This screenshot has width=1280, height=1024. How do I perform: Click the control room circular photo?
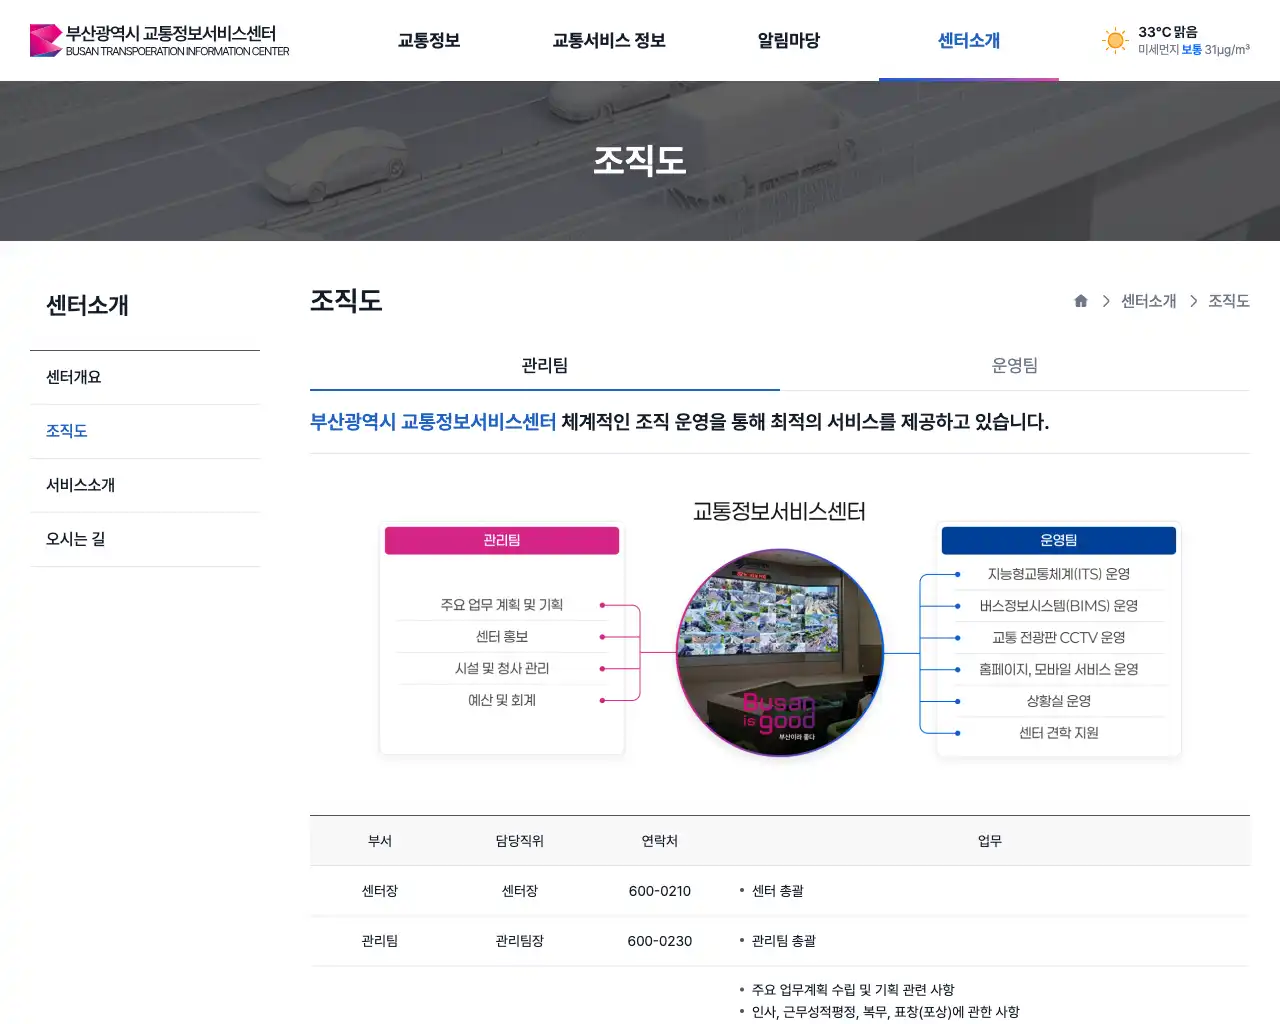(x=780, y=652)
